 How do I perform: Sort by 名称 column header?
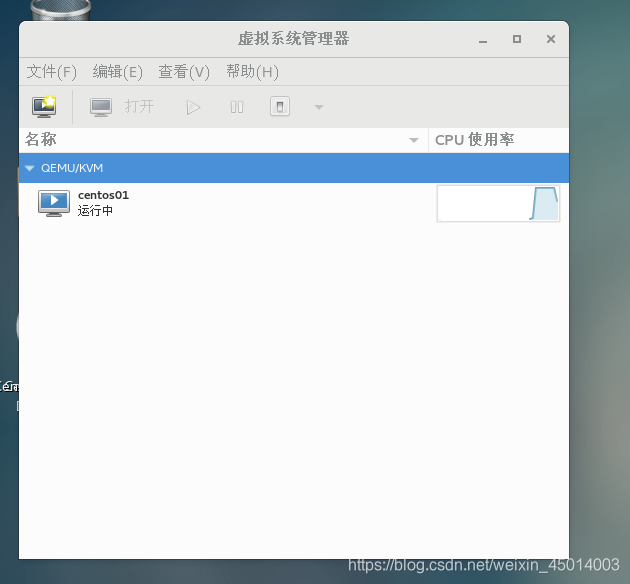pos(223,140)
